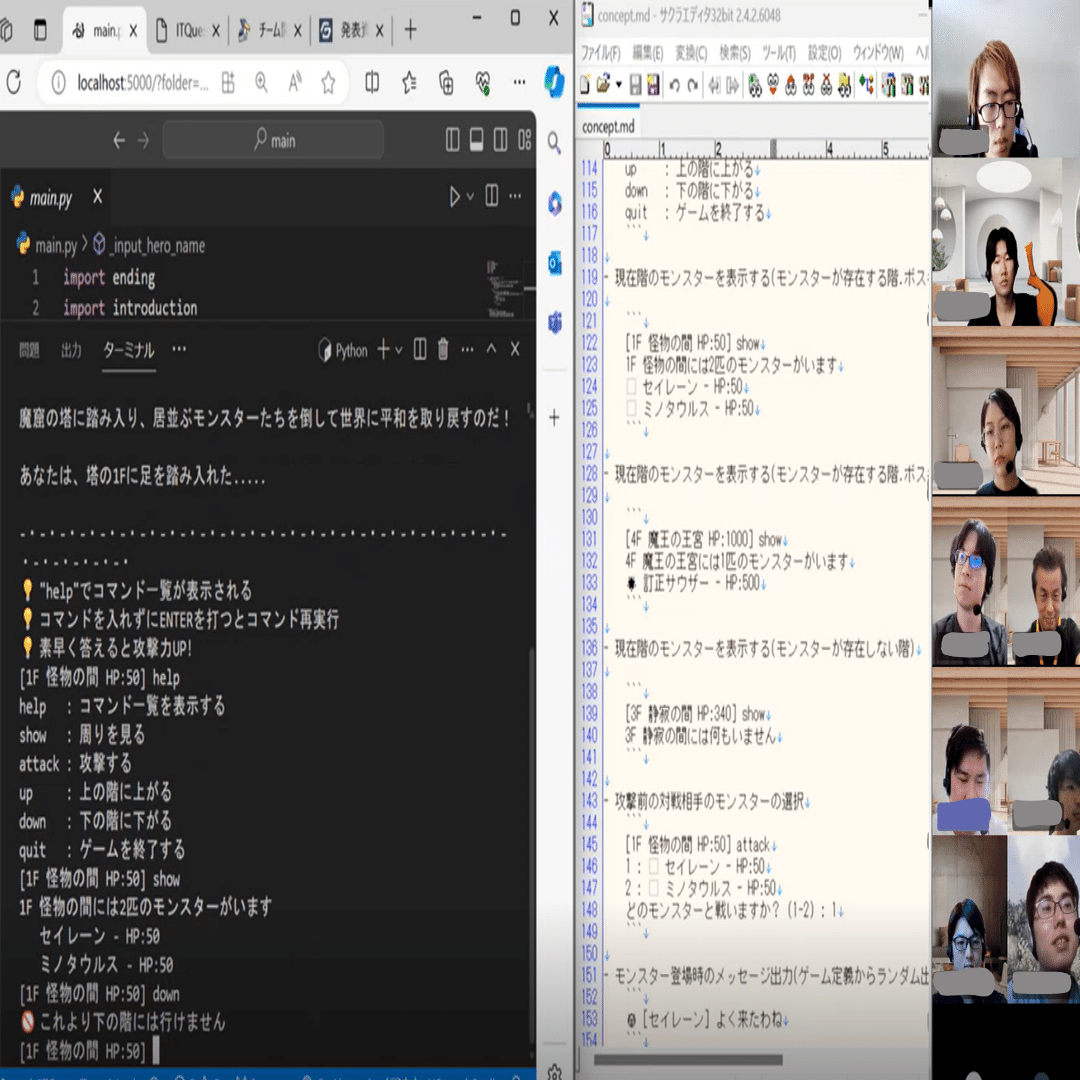Open more editor actions in main.py tab bar
The height and width of the screenshot is (1080, 1080).
point(515,196)
